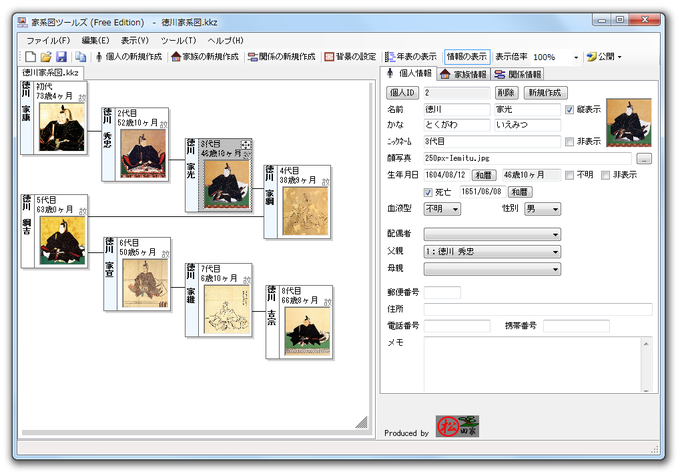Open a file with the folder icon
The image size is (680, 474).
click(46, 57)
